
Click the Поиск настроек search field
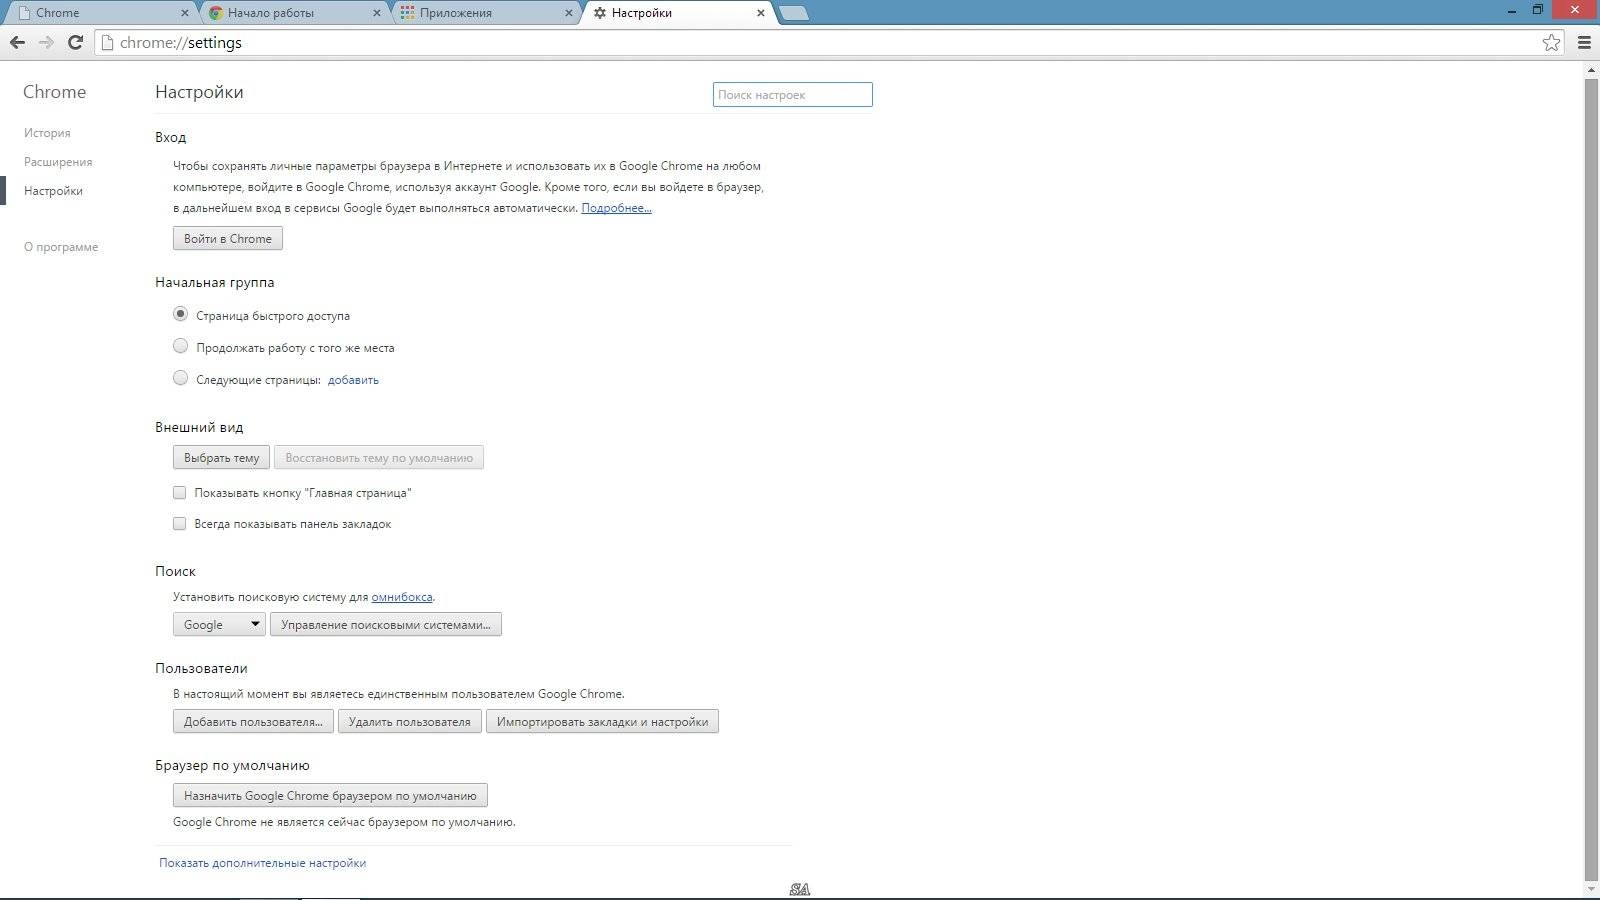point(793,94)
